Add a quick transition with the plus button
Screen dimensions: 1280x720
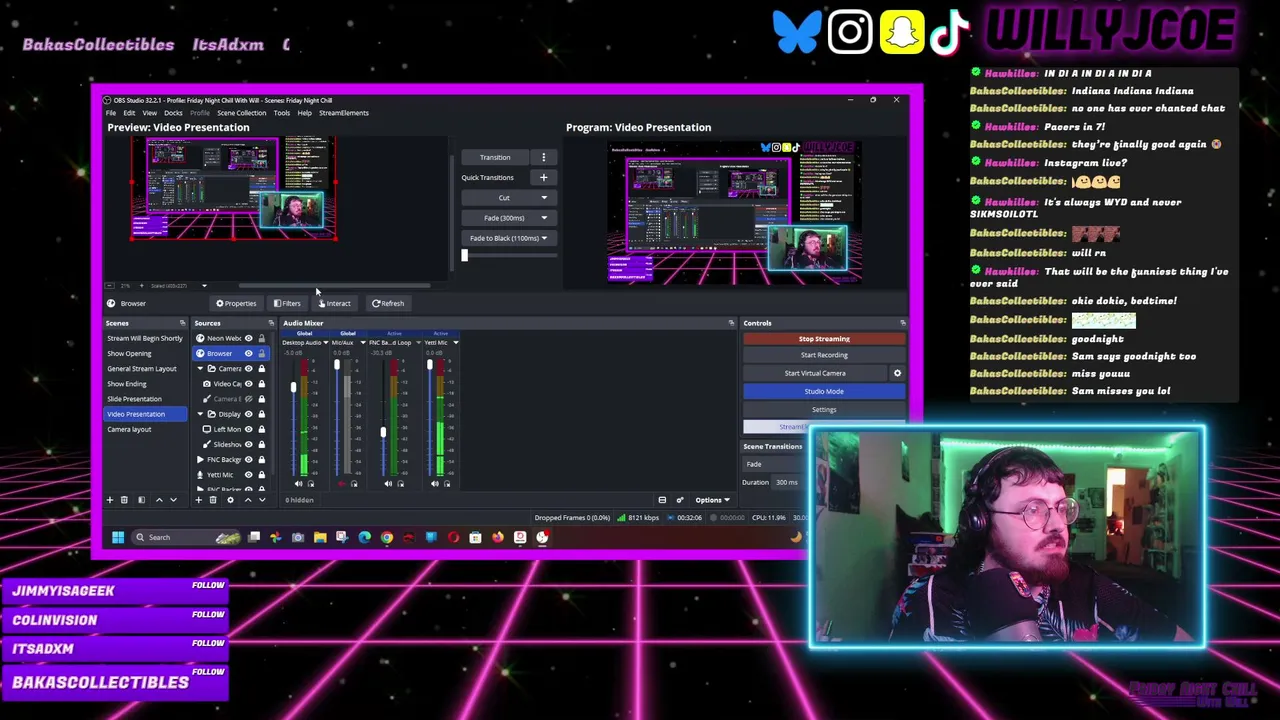coord(544,178)
